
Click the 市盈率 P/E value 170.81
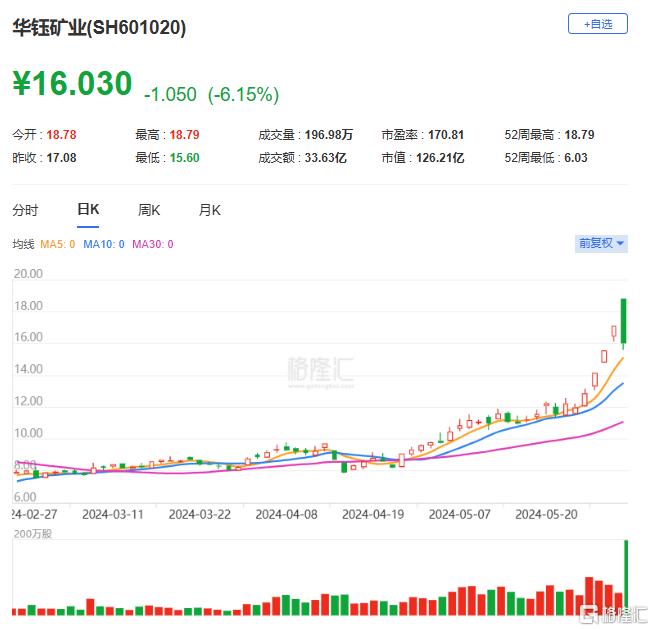(x=446, y=135)
